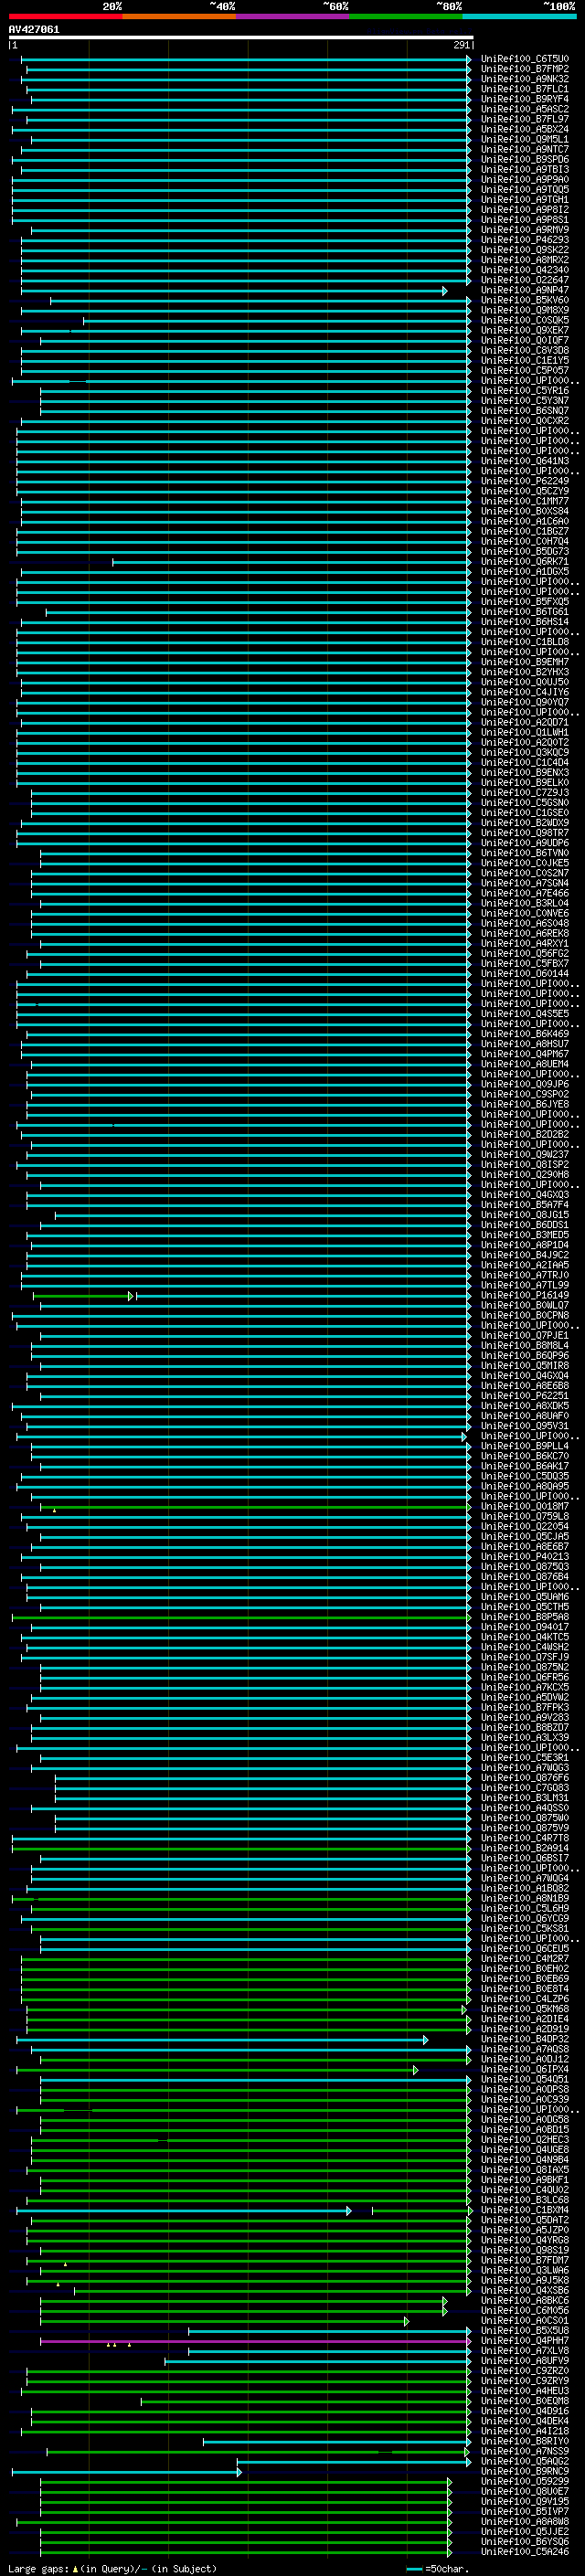Click the green alignment bar for UniRef100_P16149
585x2576 pixels.
(x=83, y=1296)
